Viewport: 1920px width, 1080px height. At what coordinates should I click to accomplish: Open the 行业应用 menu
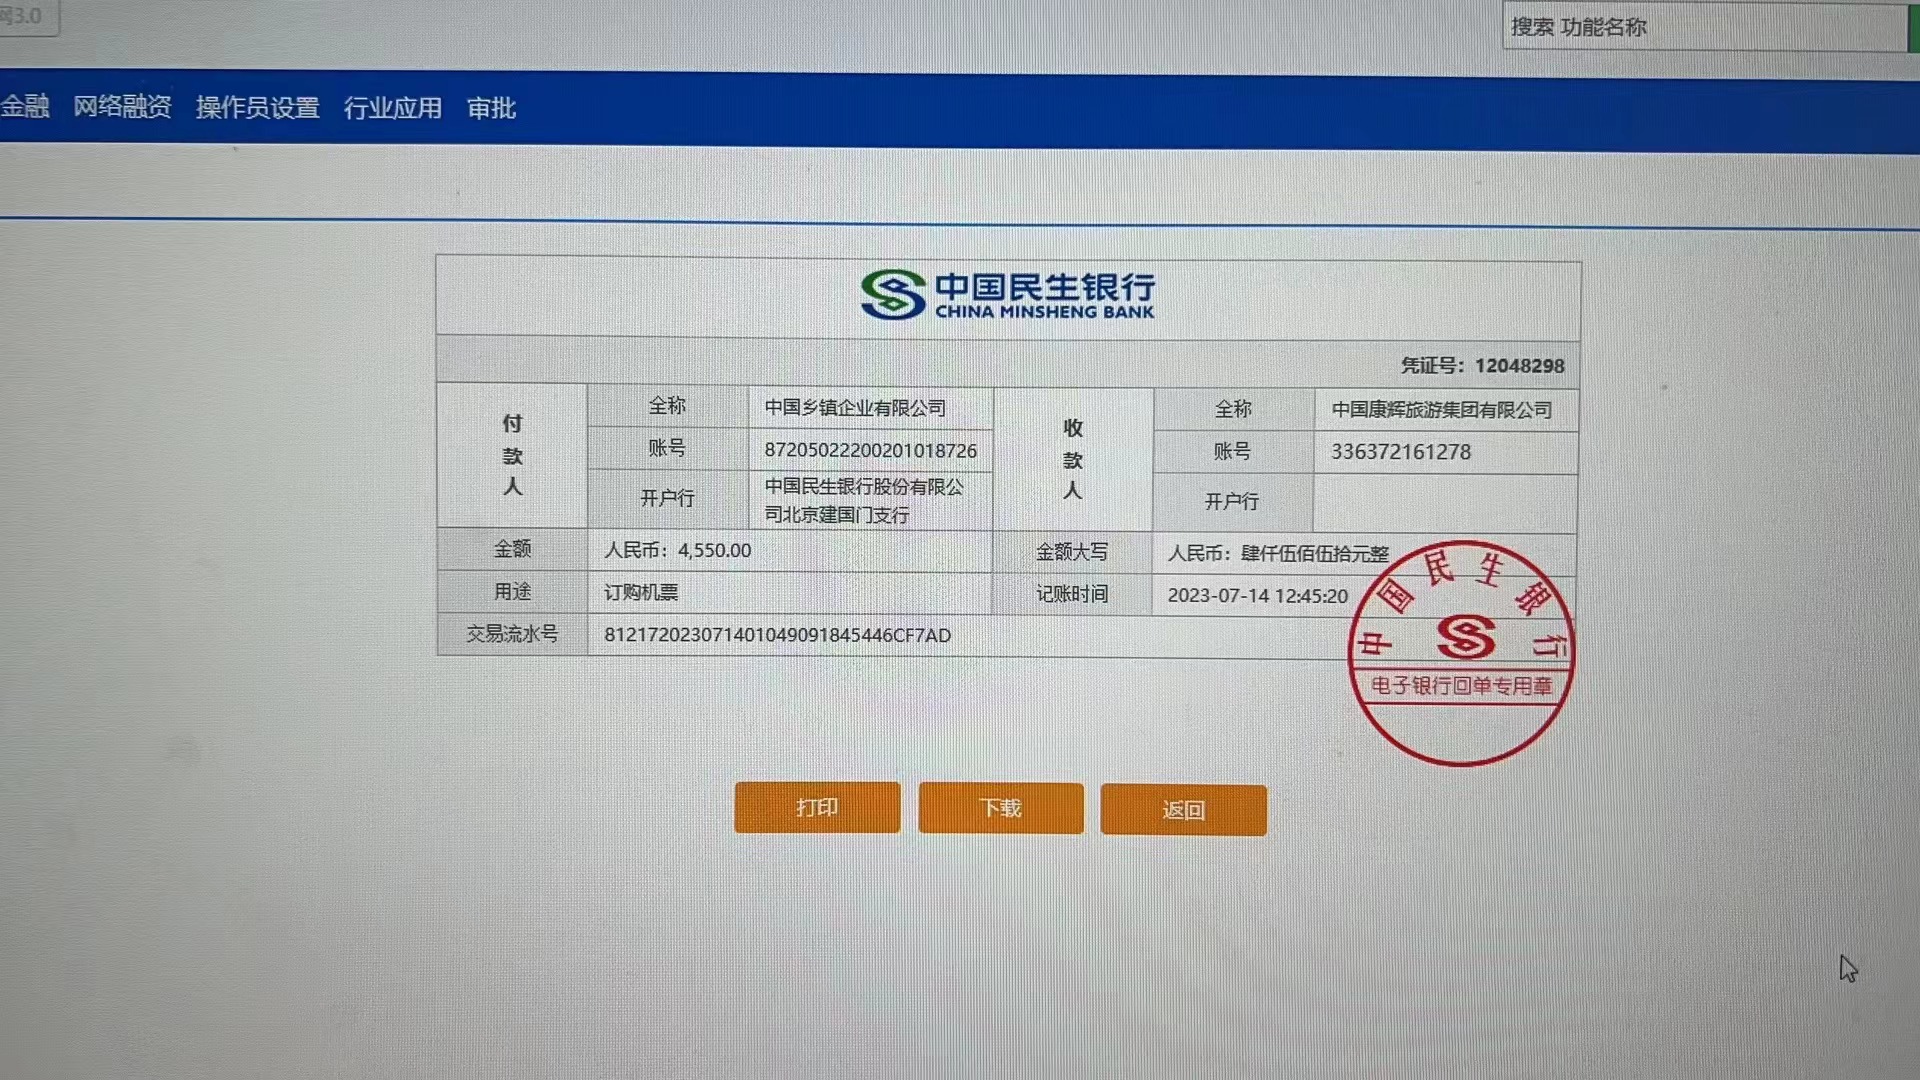[x=392, y=108]
